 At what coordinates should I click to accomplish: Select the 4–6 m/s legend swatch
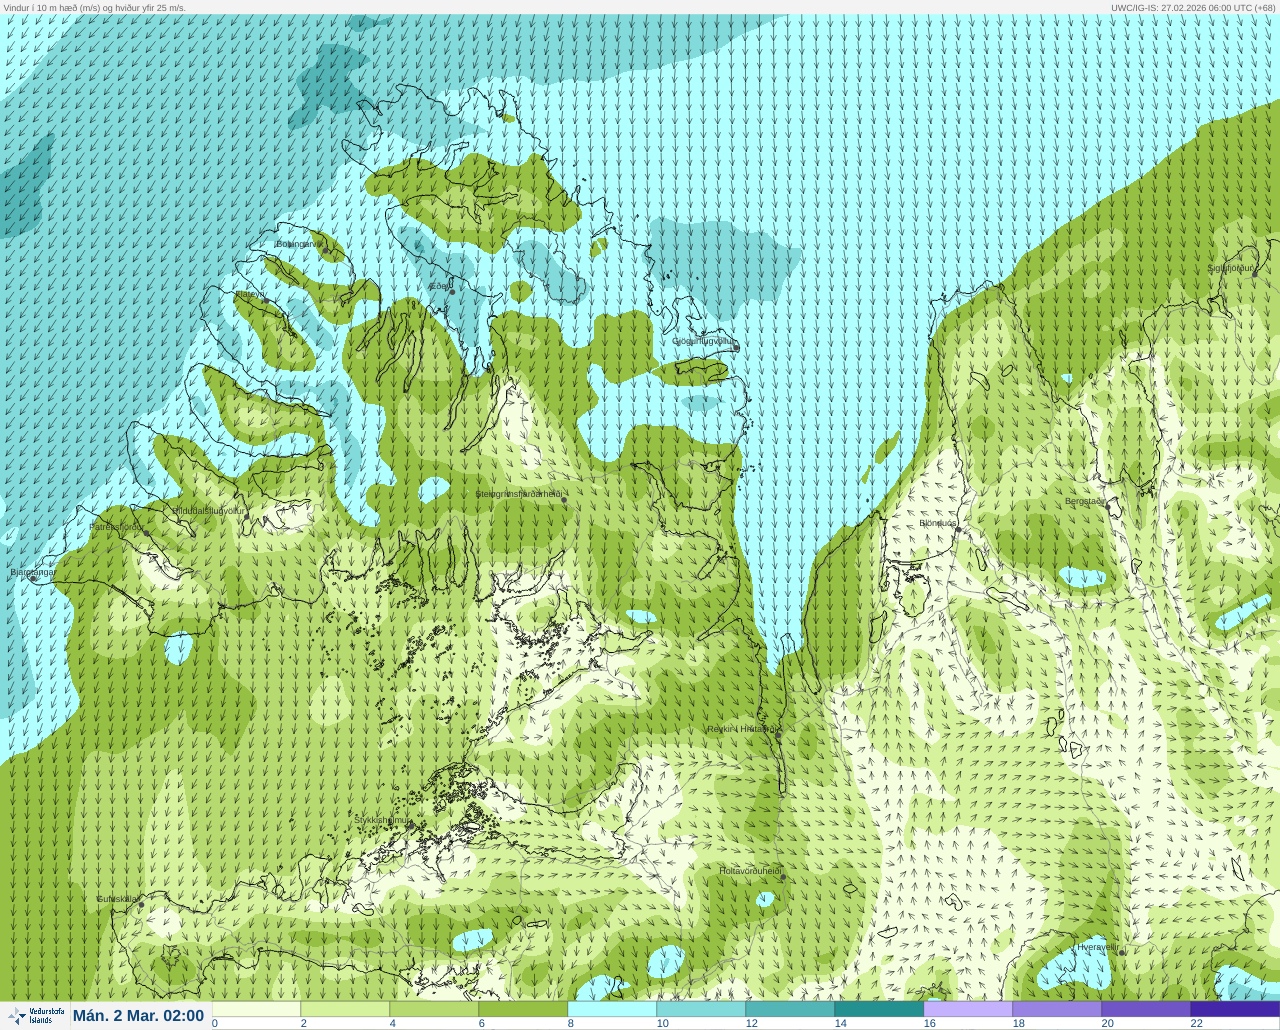(434, 1009)
